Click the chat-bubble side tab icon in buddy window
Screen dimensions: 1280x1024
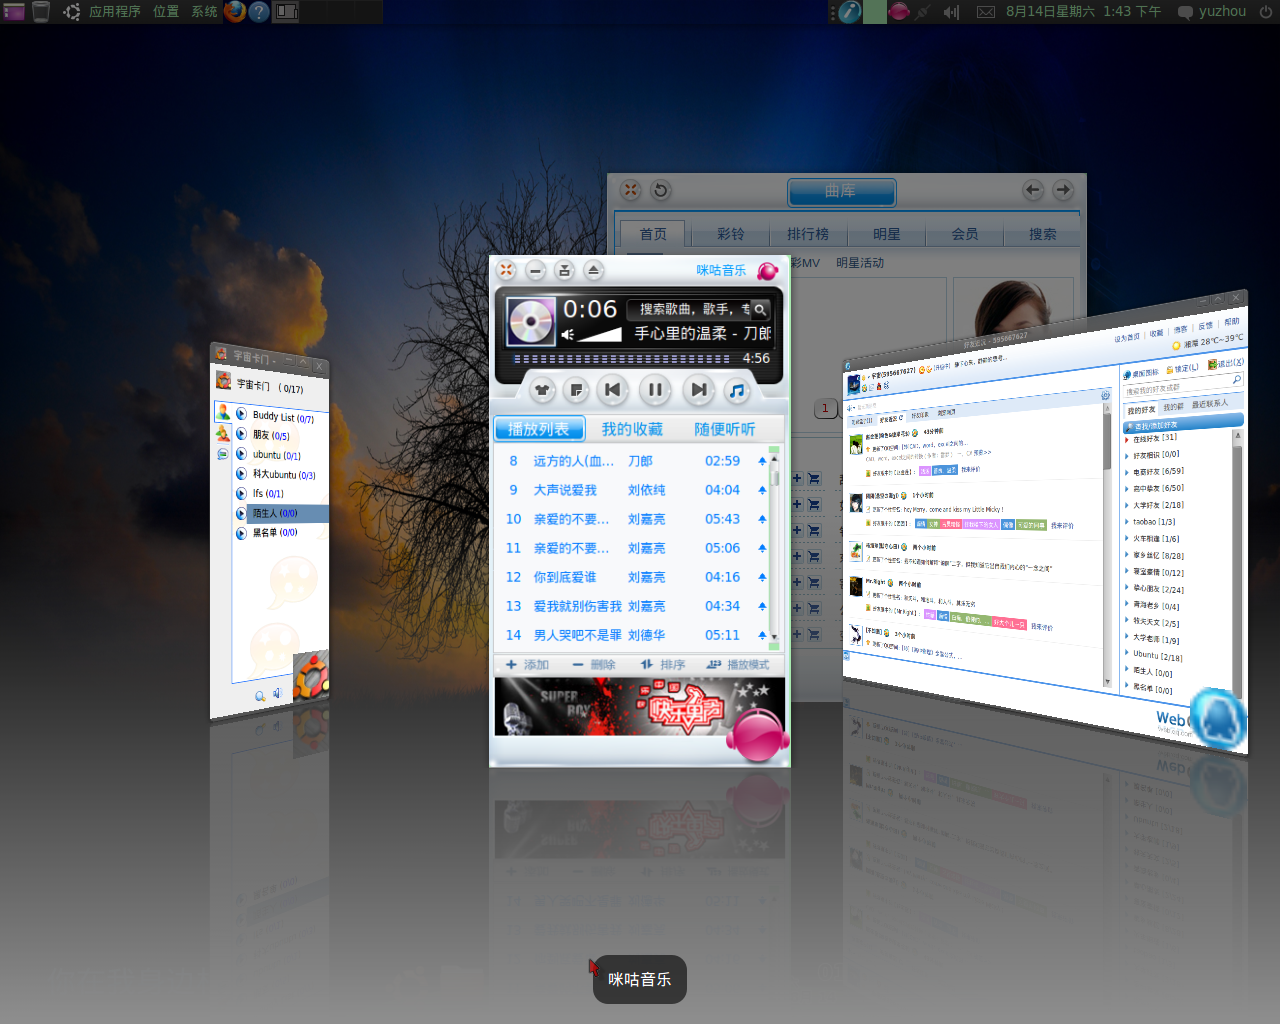coord(222,453)
